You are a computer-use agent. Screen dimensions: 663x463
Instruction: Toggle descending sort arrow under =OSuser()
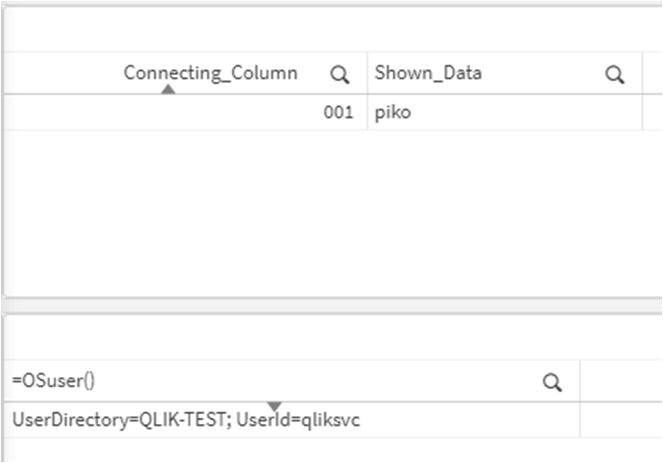(x=274, y=406)
